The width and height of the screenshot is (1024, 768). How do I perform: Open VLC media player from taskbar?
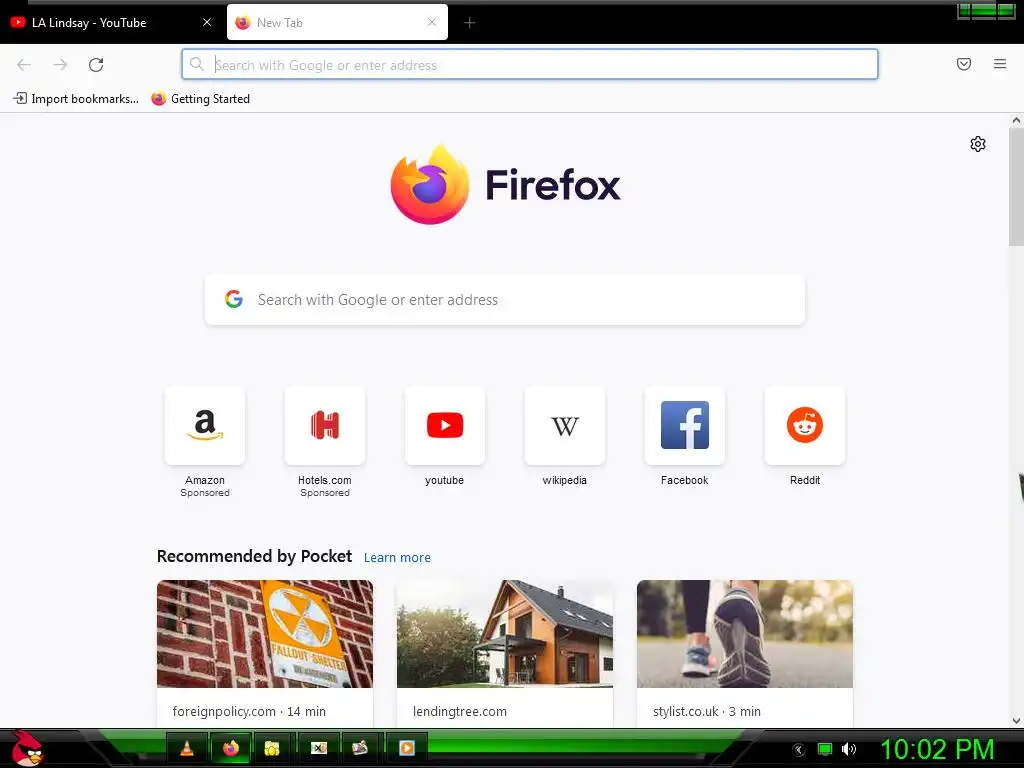coord(187,748)
